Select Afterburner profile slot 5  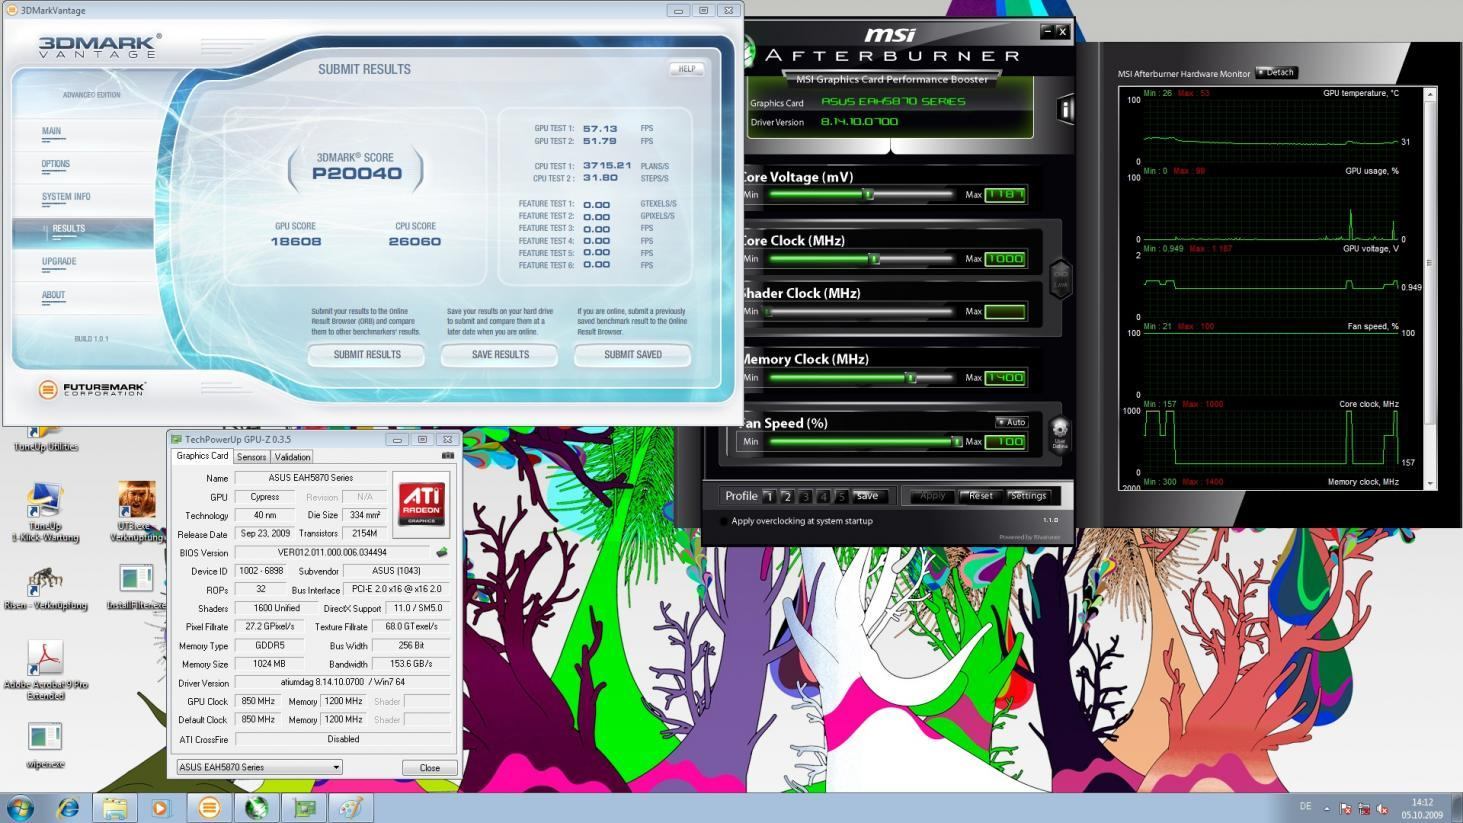841,496
